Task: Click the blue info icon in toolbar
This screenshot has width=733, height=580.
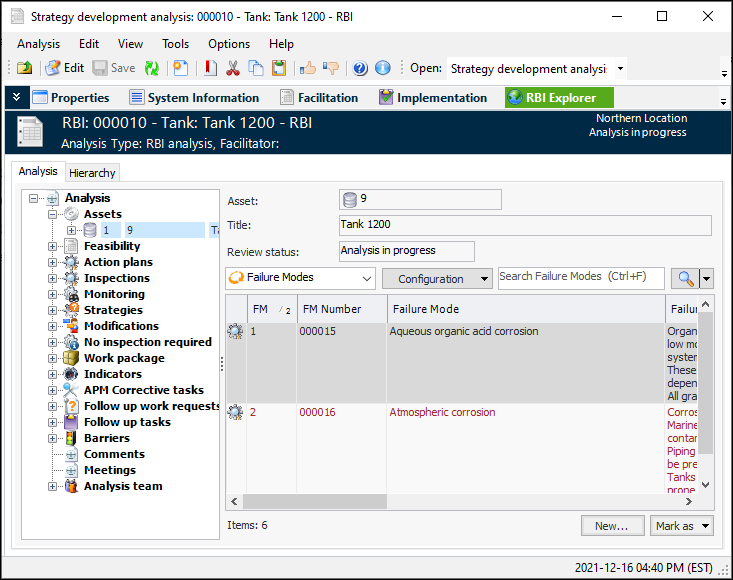Action: 382,68
